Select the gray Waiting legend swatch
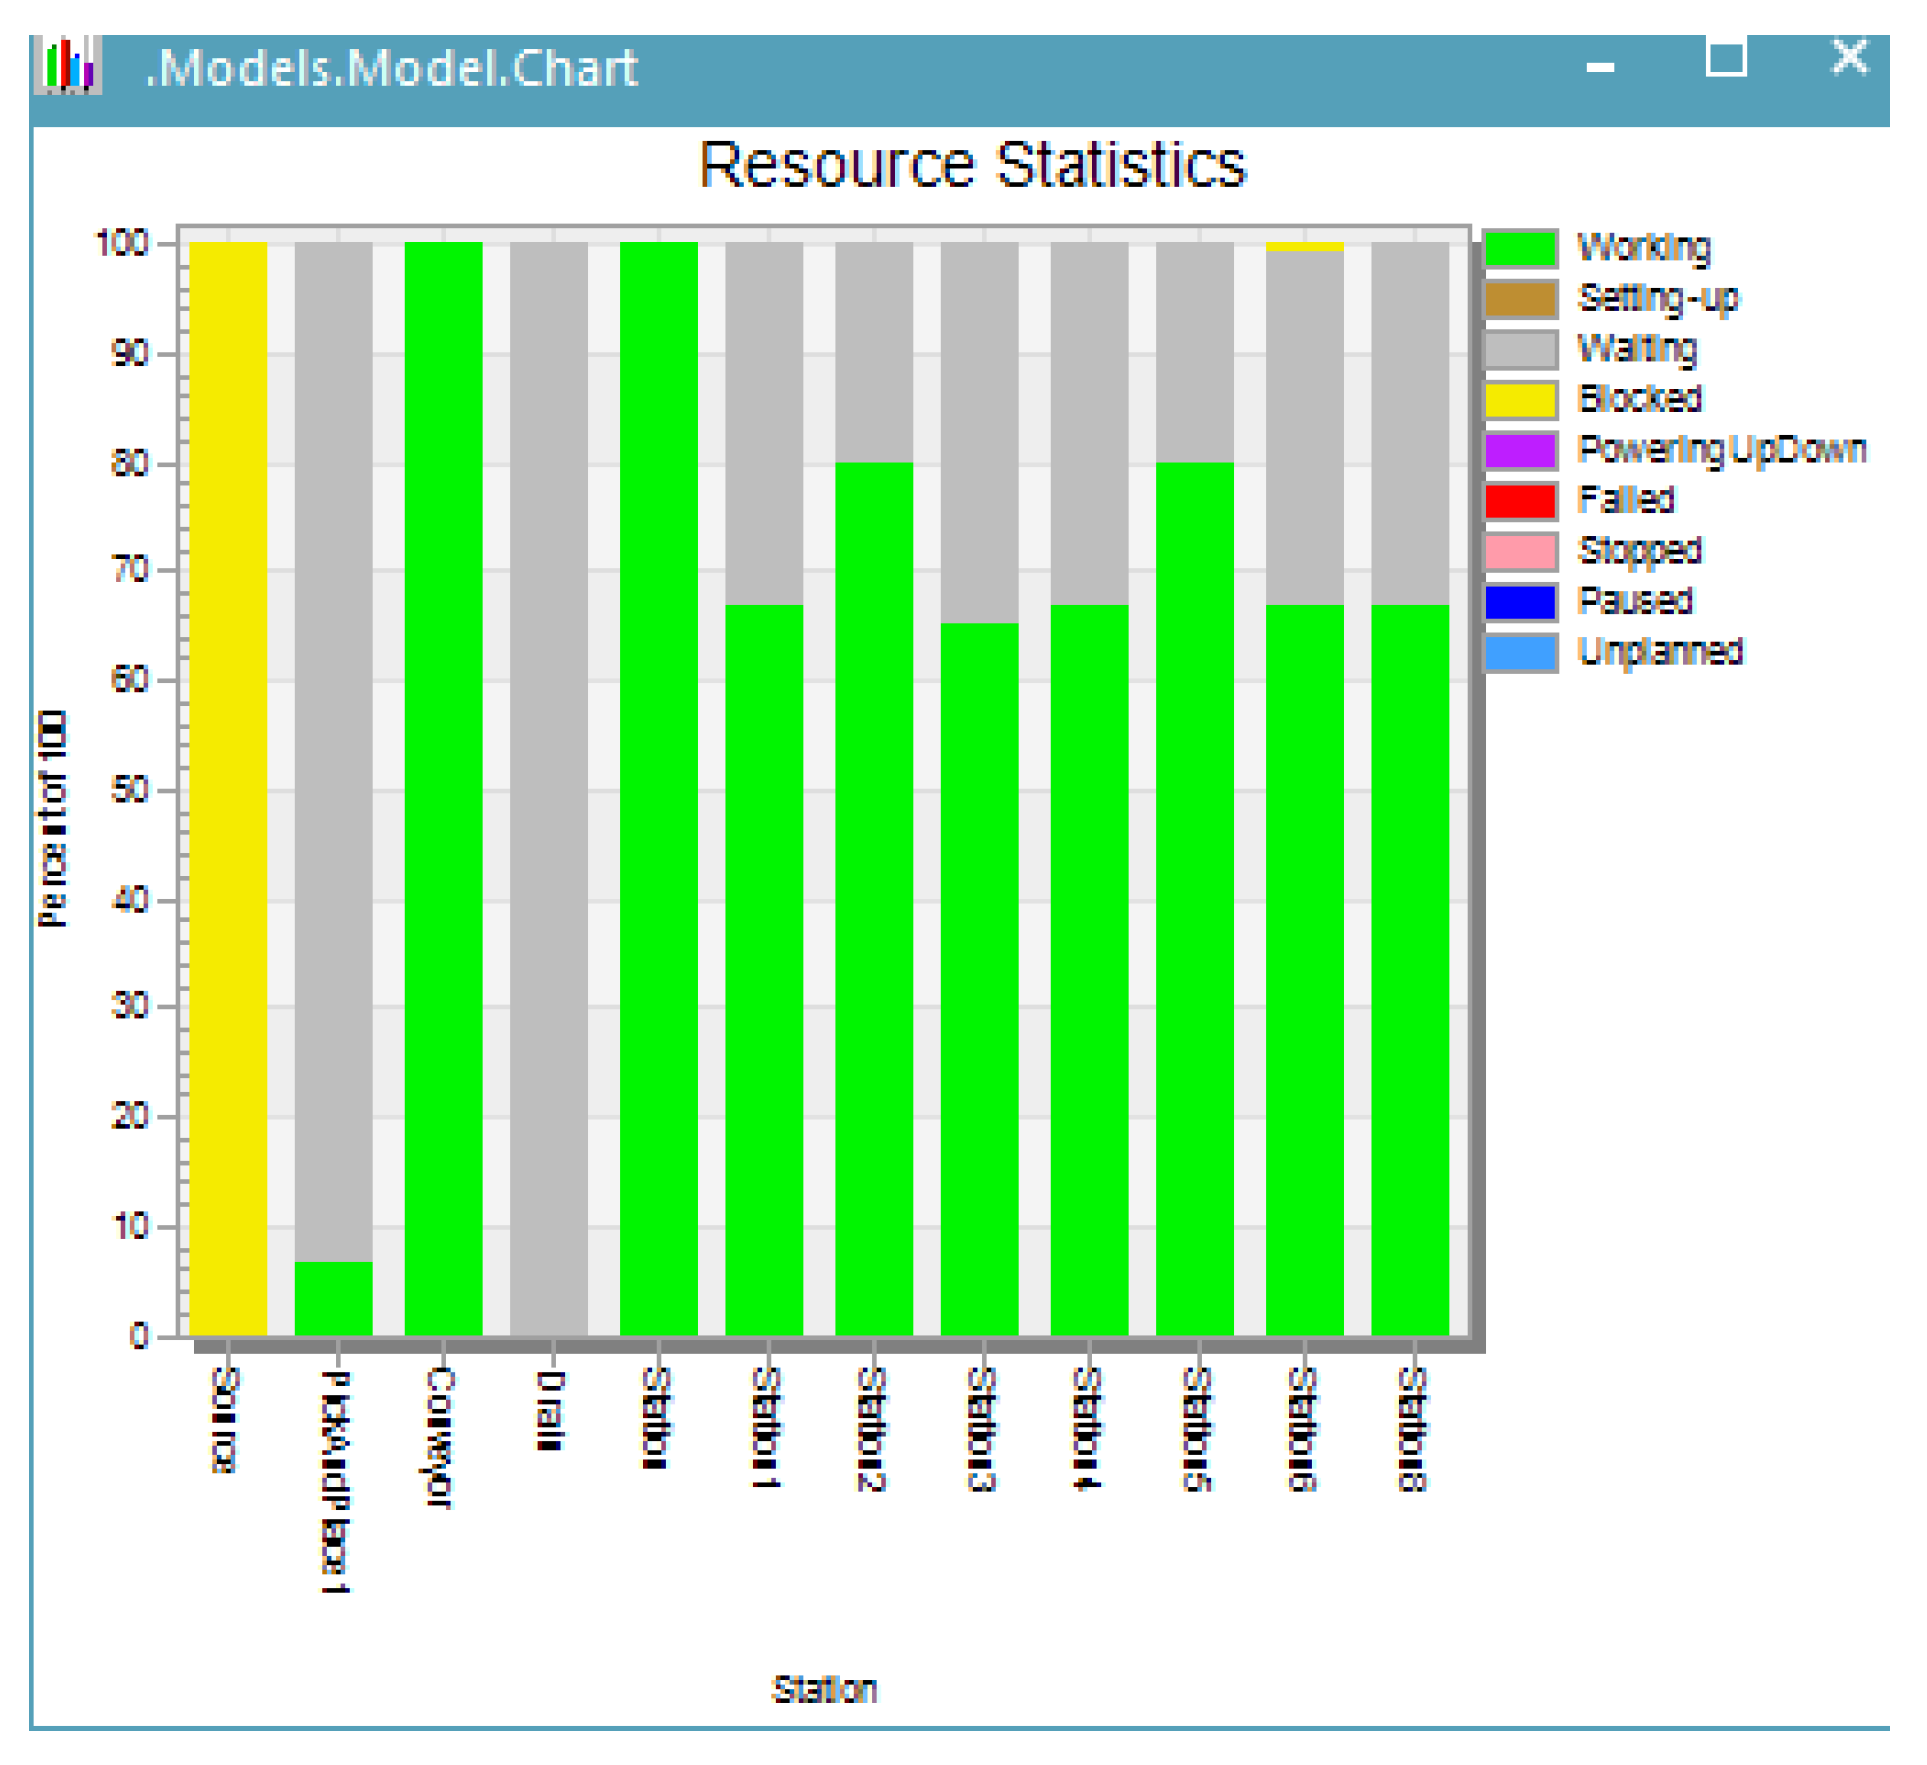Viewport: 1927px width, 1765px height. pyautogui.click(x=1519, y=349)
